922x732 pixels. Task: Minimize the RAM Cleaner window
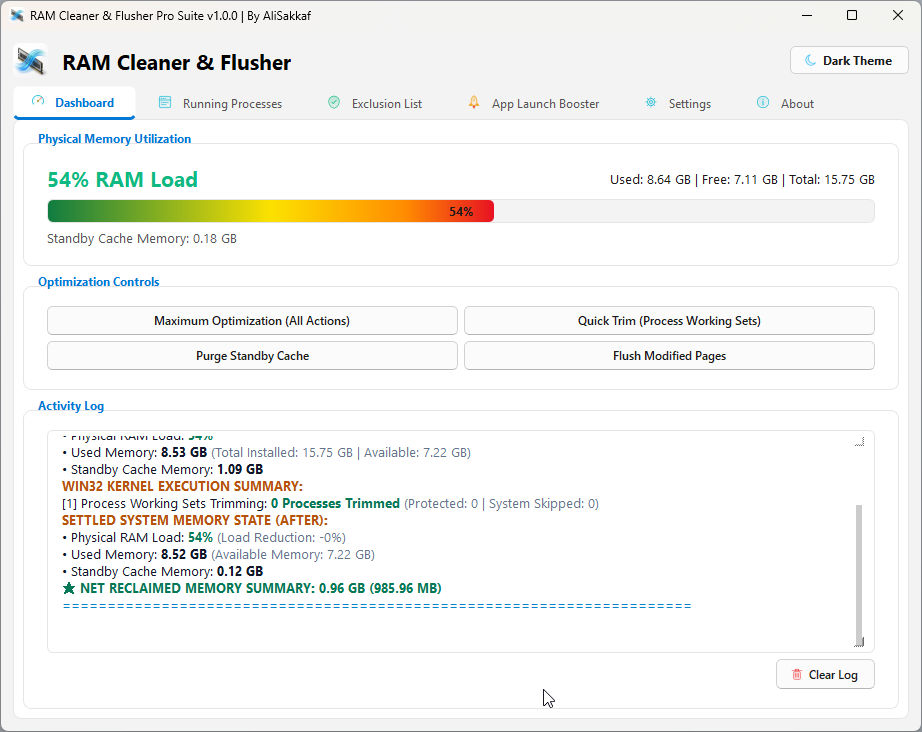click(807, 15)
